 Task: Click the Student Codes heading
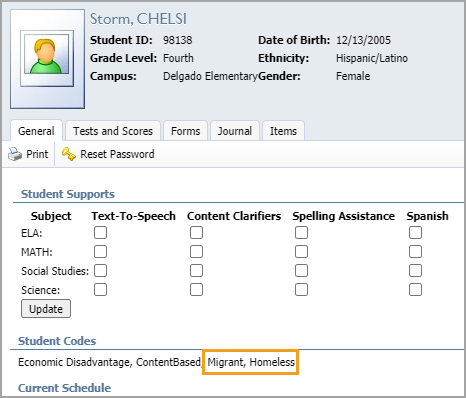(57, 341)
